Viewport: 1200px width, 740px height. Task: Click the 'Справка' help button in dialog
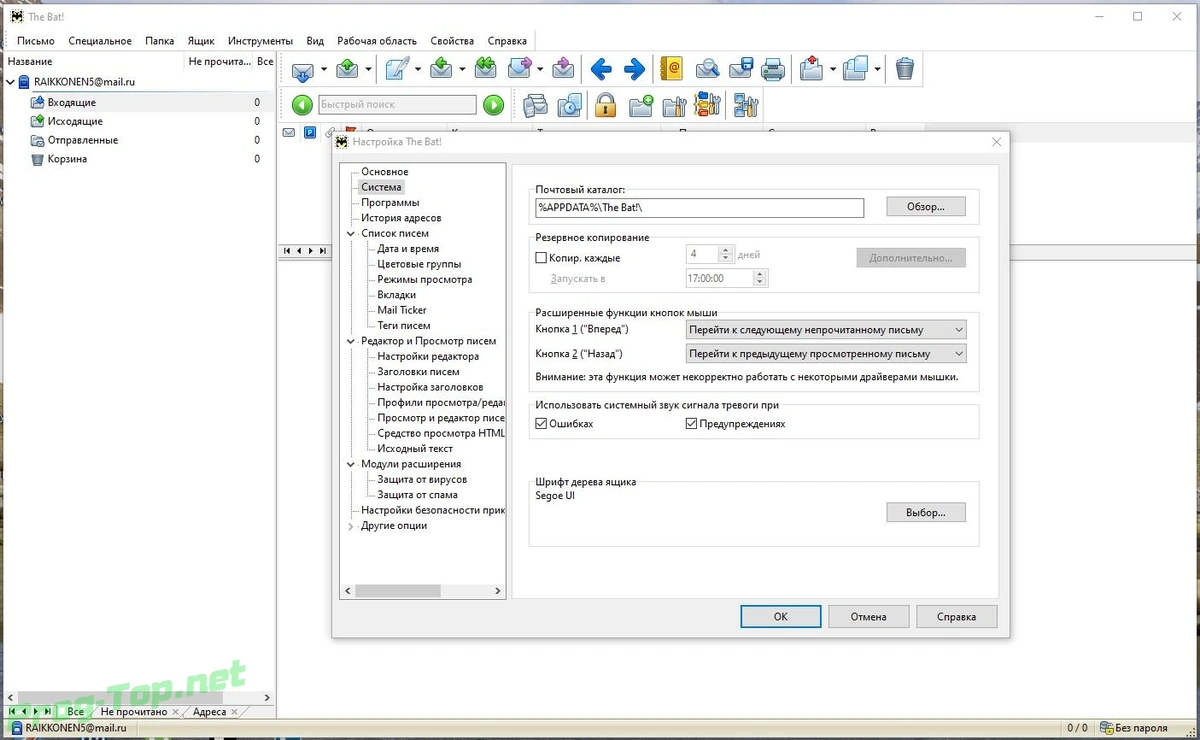click(957, 617)
